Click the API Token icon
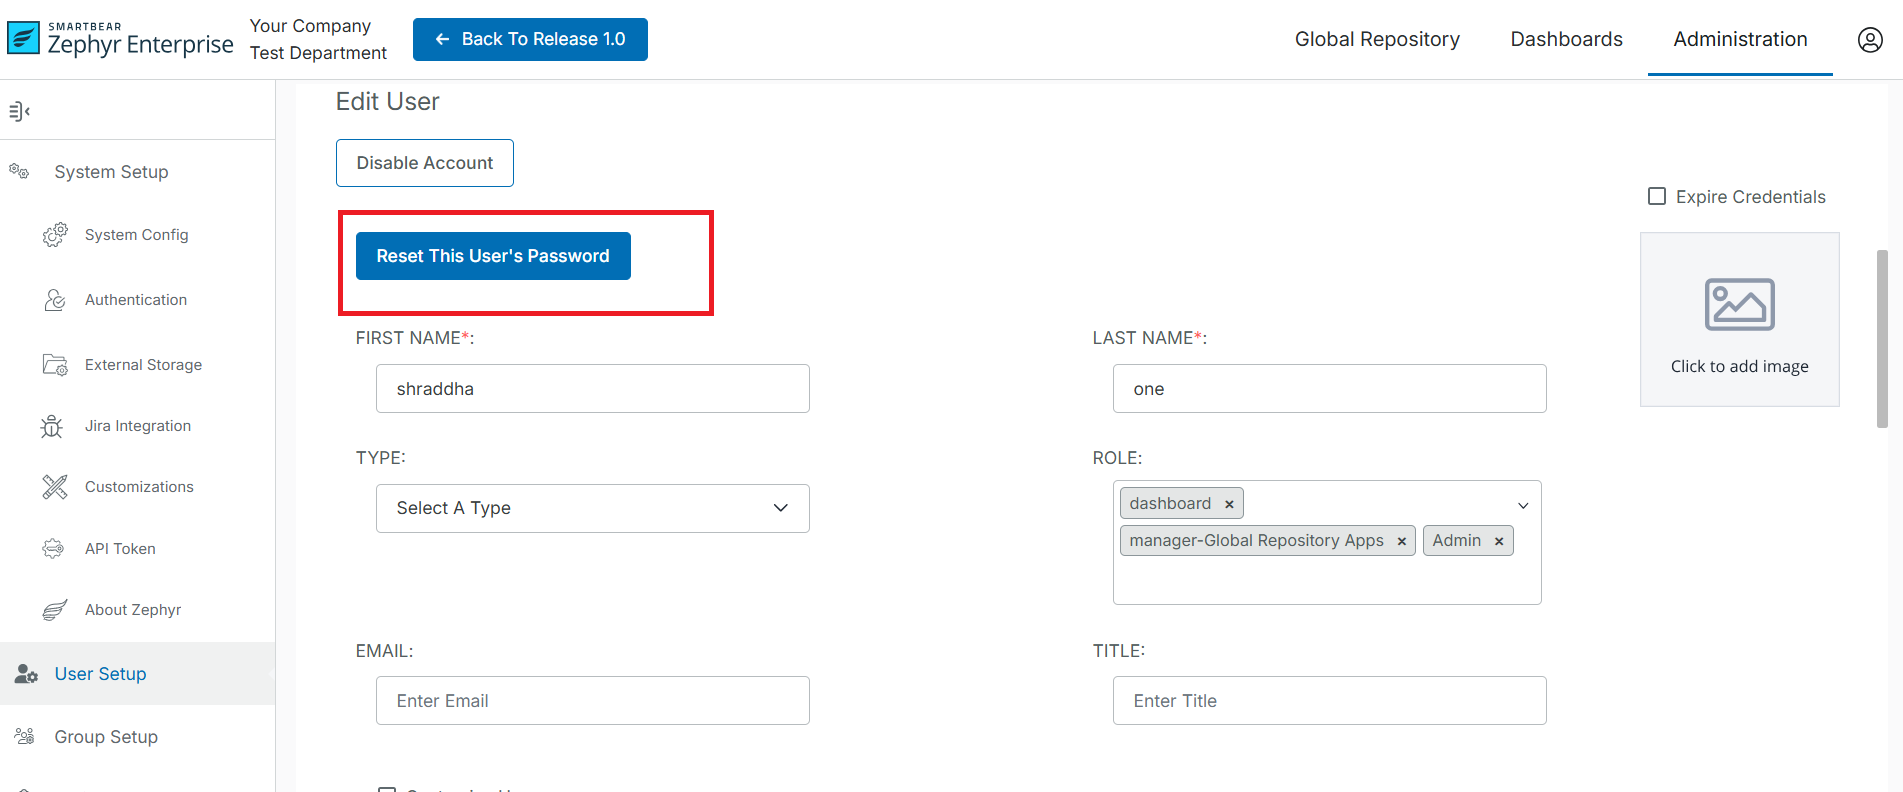The image size is (1903, 792). pyautogui.click(x=53, y=549)
